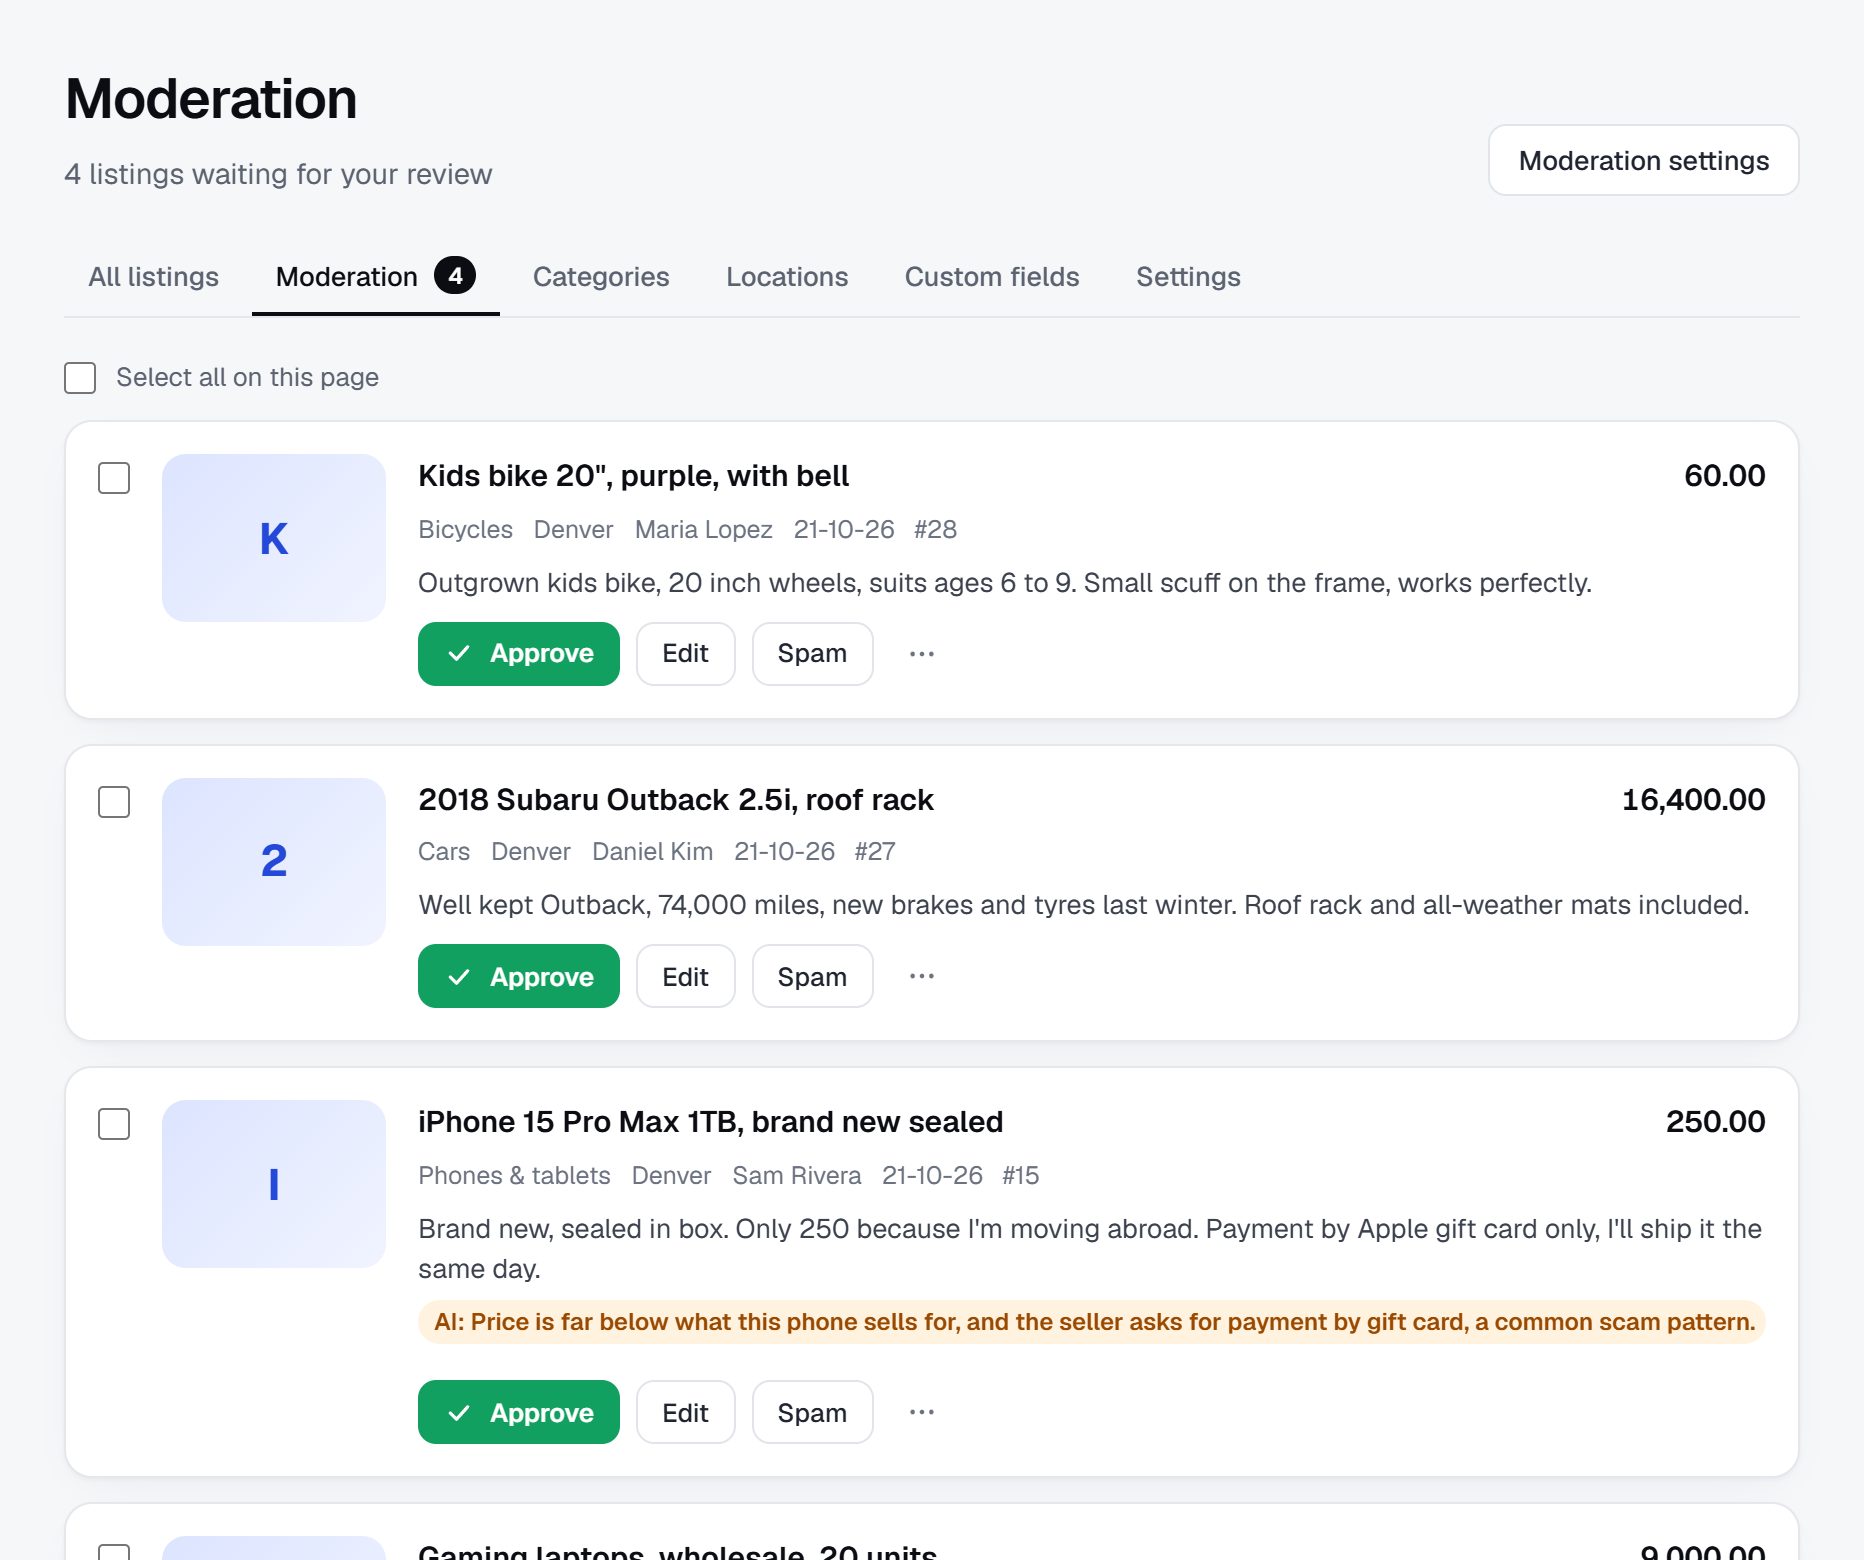The image size is (1864, 1560).
Task: Click the Cars category label
Action: [444, 852]
